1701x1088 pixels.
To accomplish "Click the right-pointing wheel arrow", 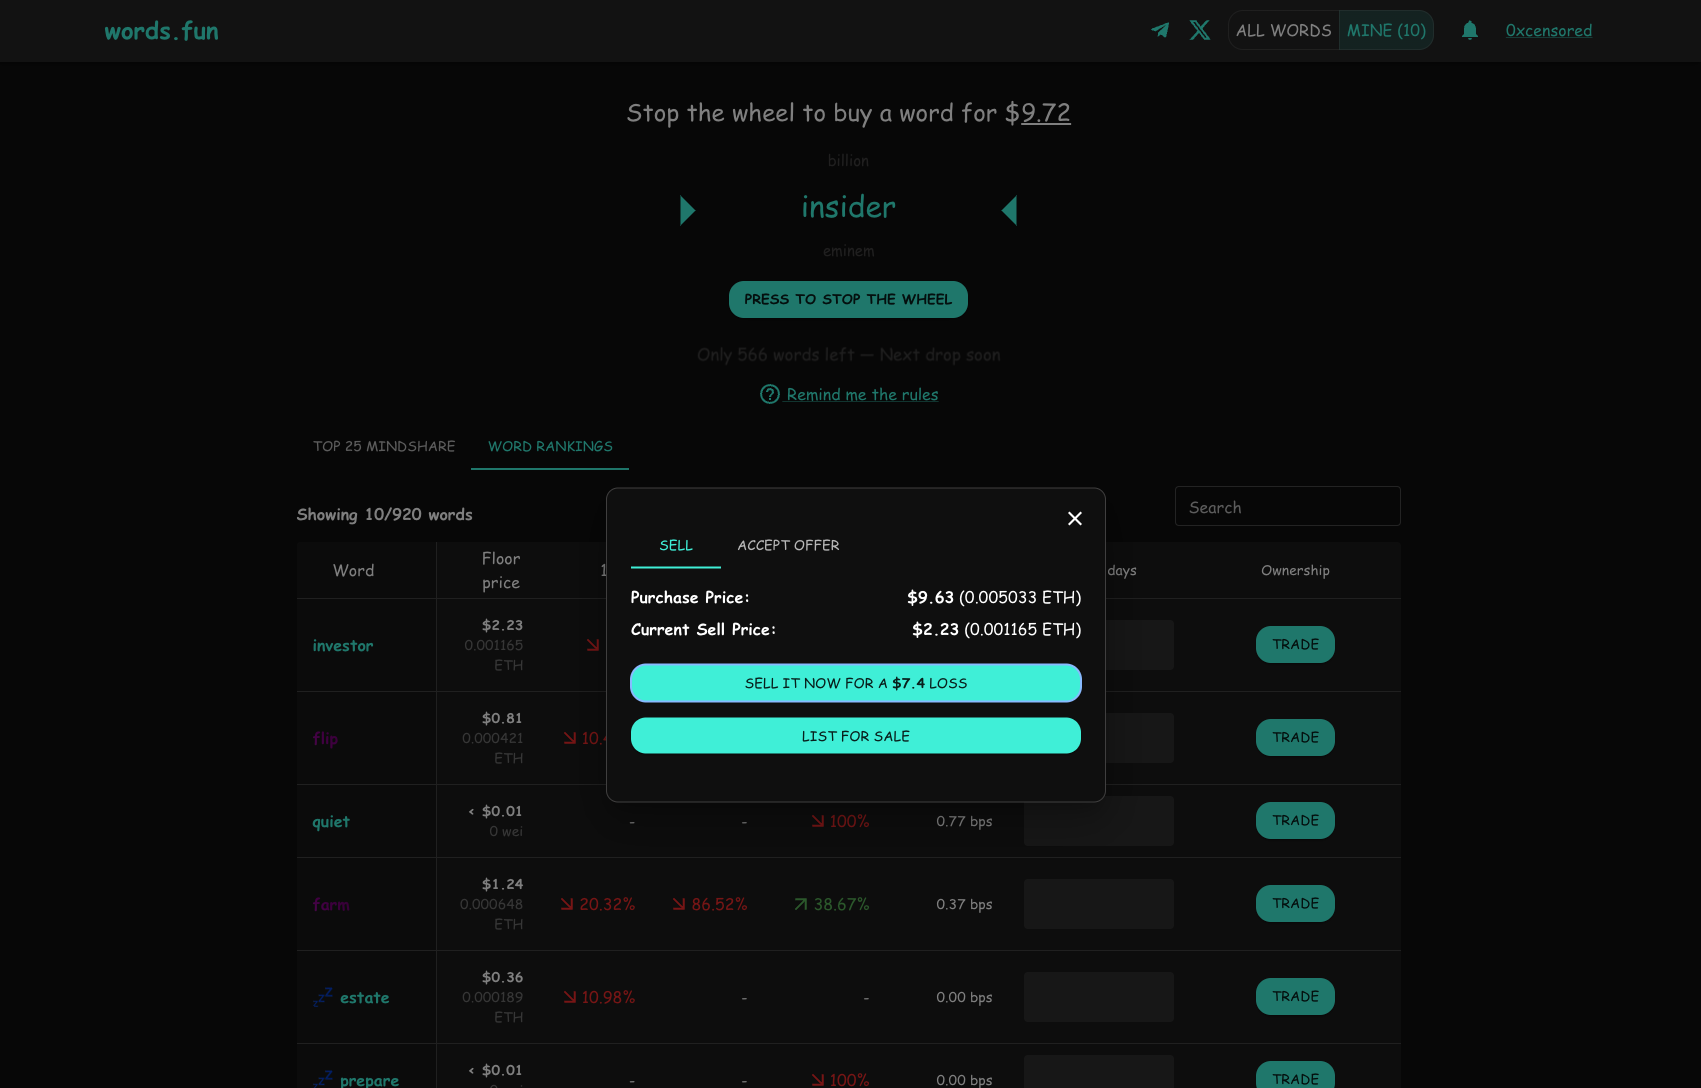I will (x=687, y=210).
